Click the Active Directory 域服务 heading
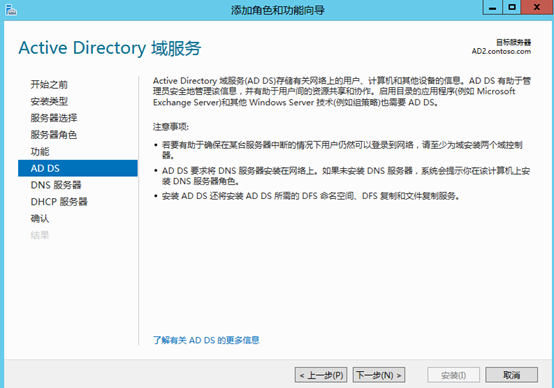Screen dimensions: 554x388 [110, 48]
